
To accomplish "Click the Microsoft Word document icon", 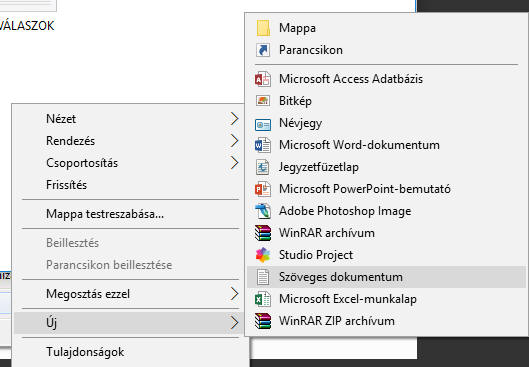I will (263, 145).
